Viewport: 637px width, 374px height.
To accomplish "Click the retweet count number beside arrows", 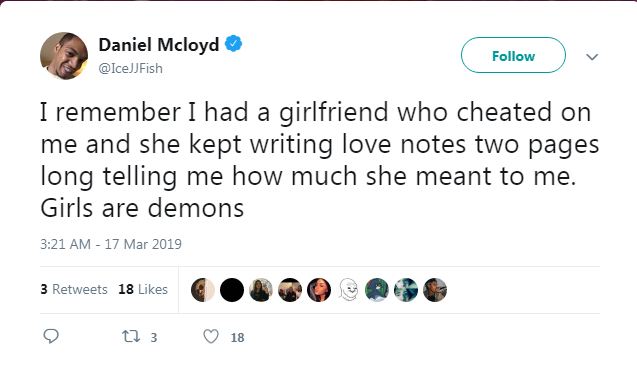I will tap(154, 337).
